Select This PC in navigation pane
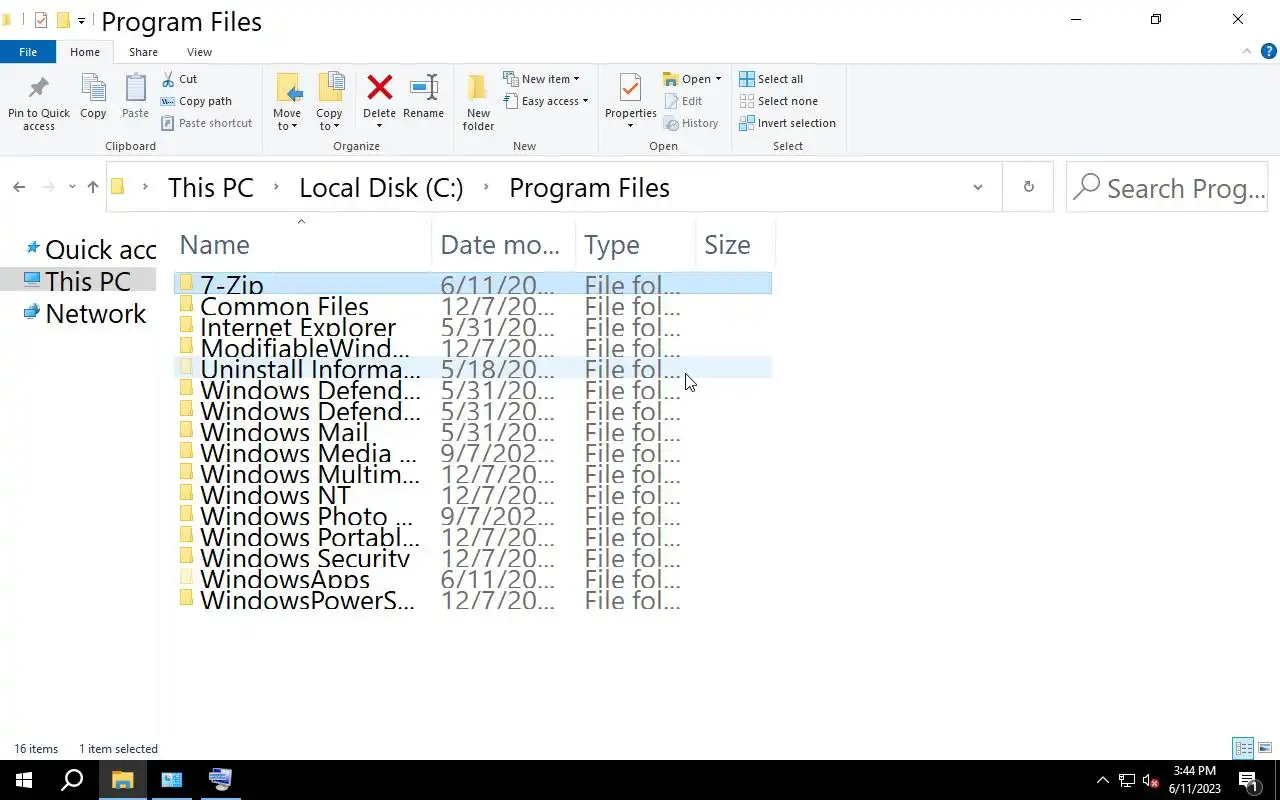Viewport: 1280px width, 800px height. click(78, 281)
